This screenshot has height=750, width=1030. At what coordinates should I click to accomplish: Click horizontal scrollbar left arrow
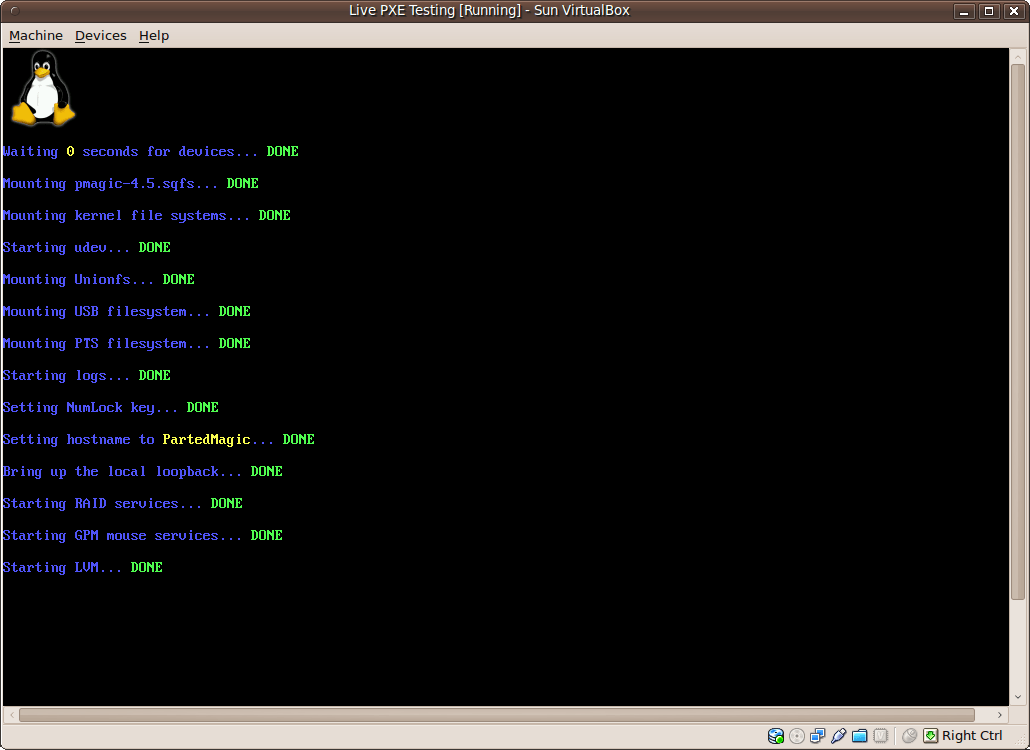pos(10,715)
